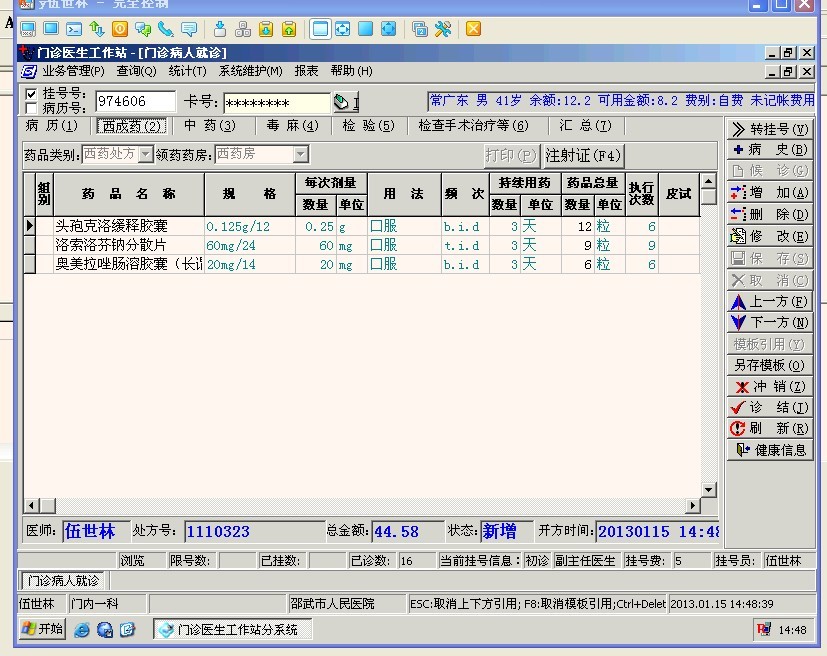Click the blue download-arrow toolbar icon

(220, 29)
